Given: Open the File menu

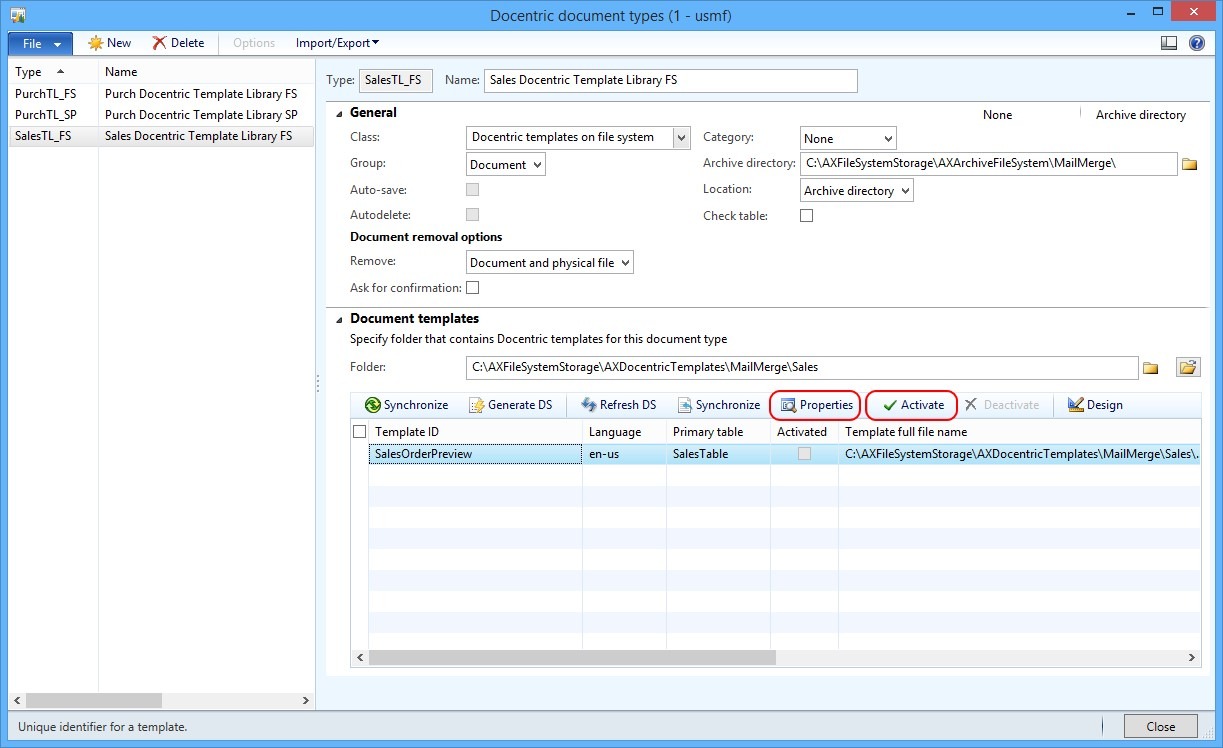Looking at the screenshot, I should [x=40, y=43].
